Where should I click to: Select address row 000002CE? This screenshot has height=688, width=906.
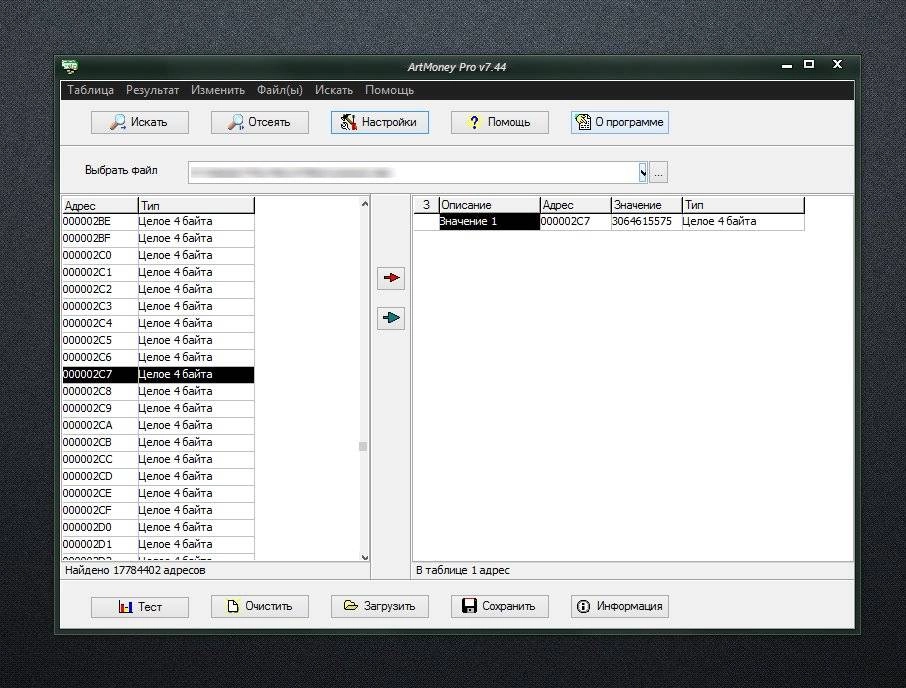158,493
